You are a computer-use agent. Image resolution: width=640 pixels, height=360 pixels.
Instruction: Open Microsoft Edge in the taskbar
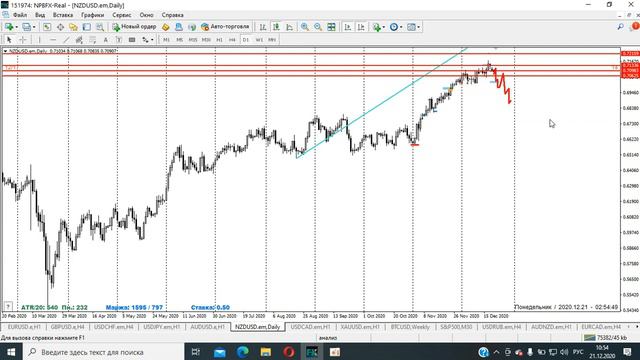[242, 352]
